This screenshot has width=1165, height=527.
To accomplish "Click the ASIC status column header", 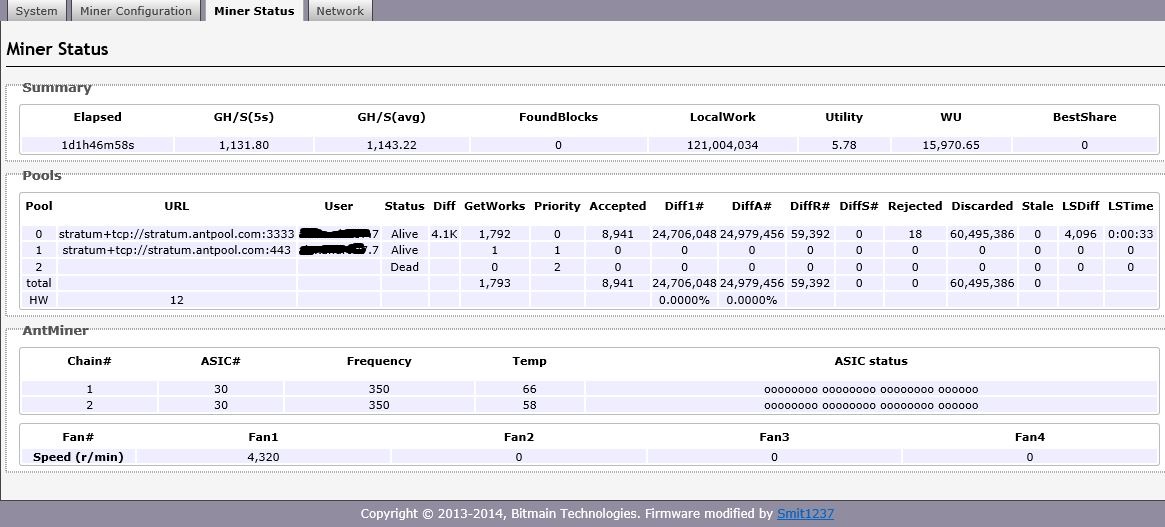I will [x=871, y=361].
